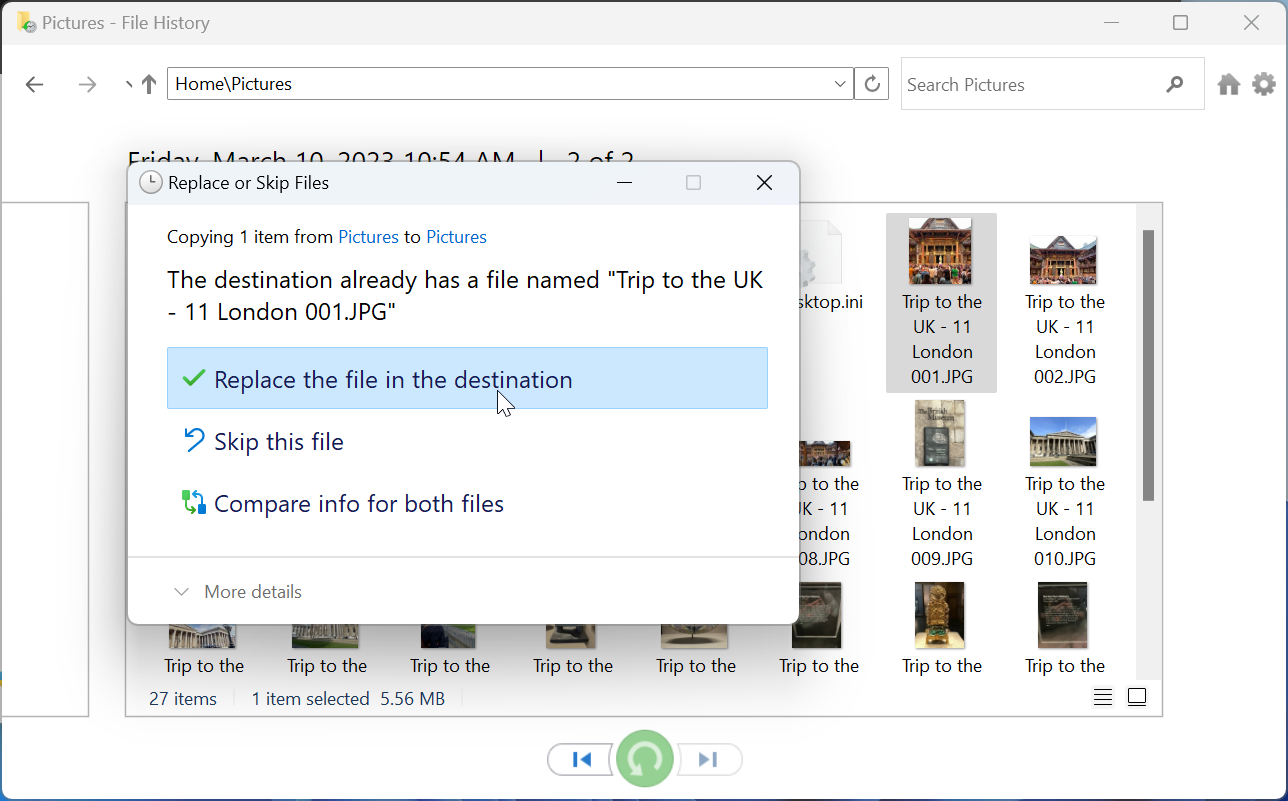Image resolution: width=1288 pixels, height=801 pixels.
Task: Expand More details in the dialog
Action: click(x=237, y=591)
